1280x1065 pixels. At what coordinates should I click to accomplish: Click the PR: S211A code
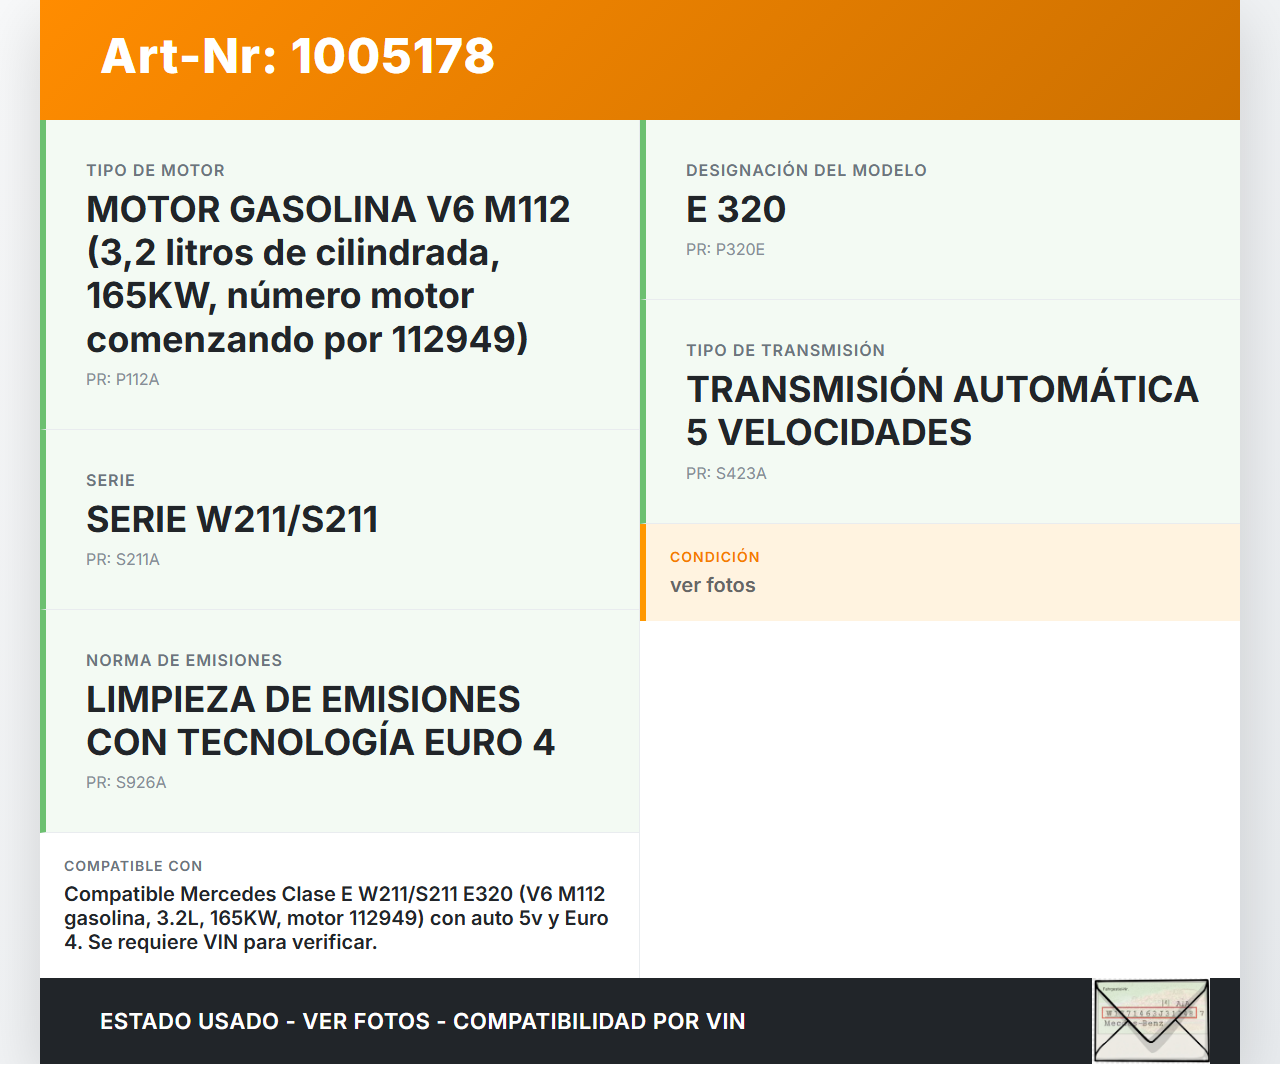coord(122,560)
